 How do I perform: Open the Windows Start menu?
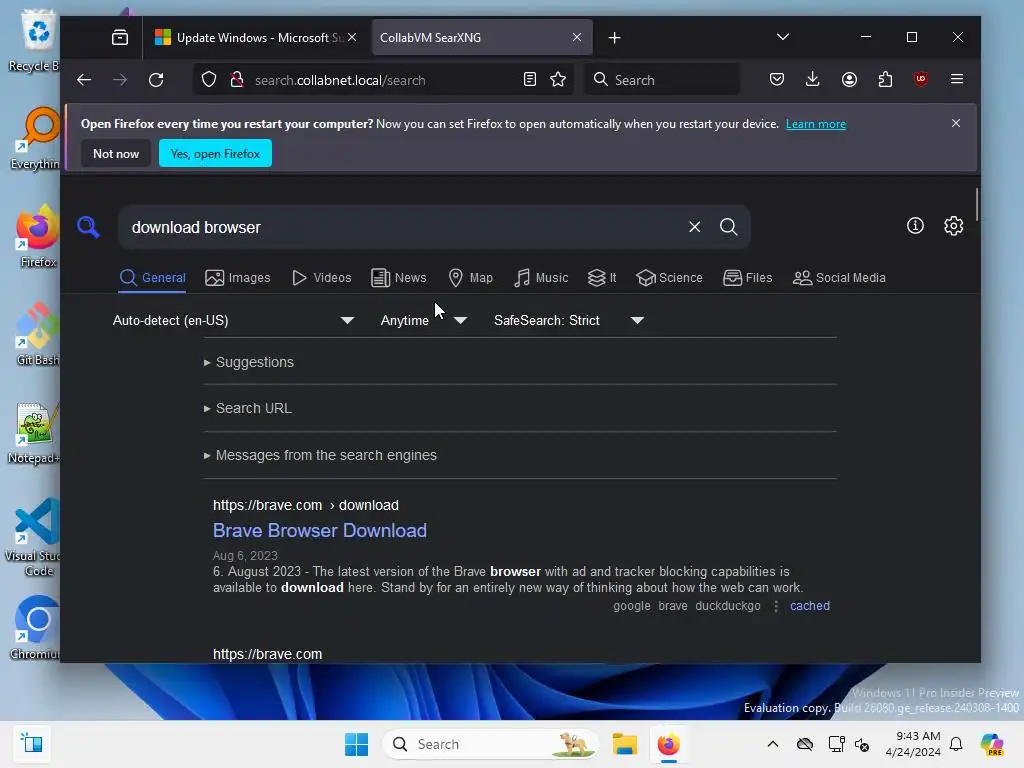(x=357, y=744)
